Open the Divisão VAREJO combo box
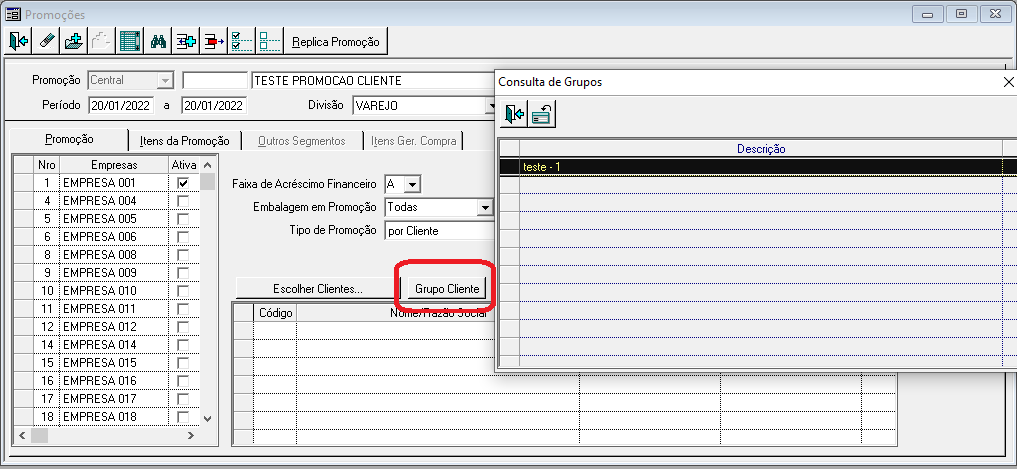Screen dimensions: 1017x469 (424, 106)
